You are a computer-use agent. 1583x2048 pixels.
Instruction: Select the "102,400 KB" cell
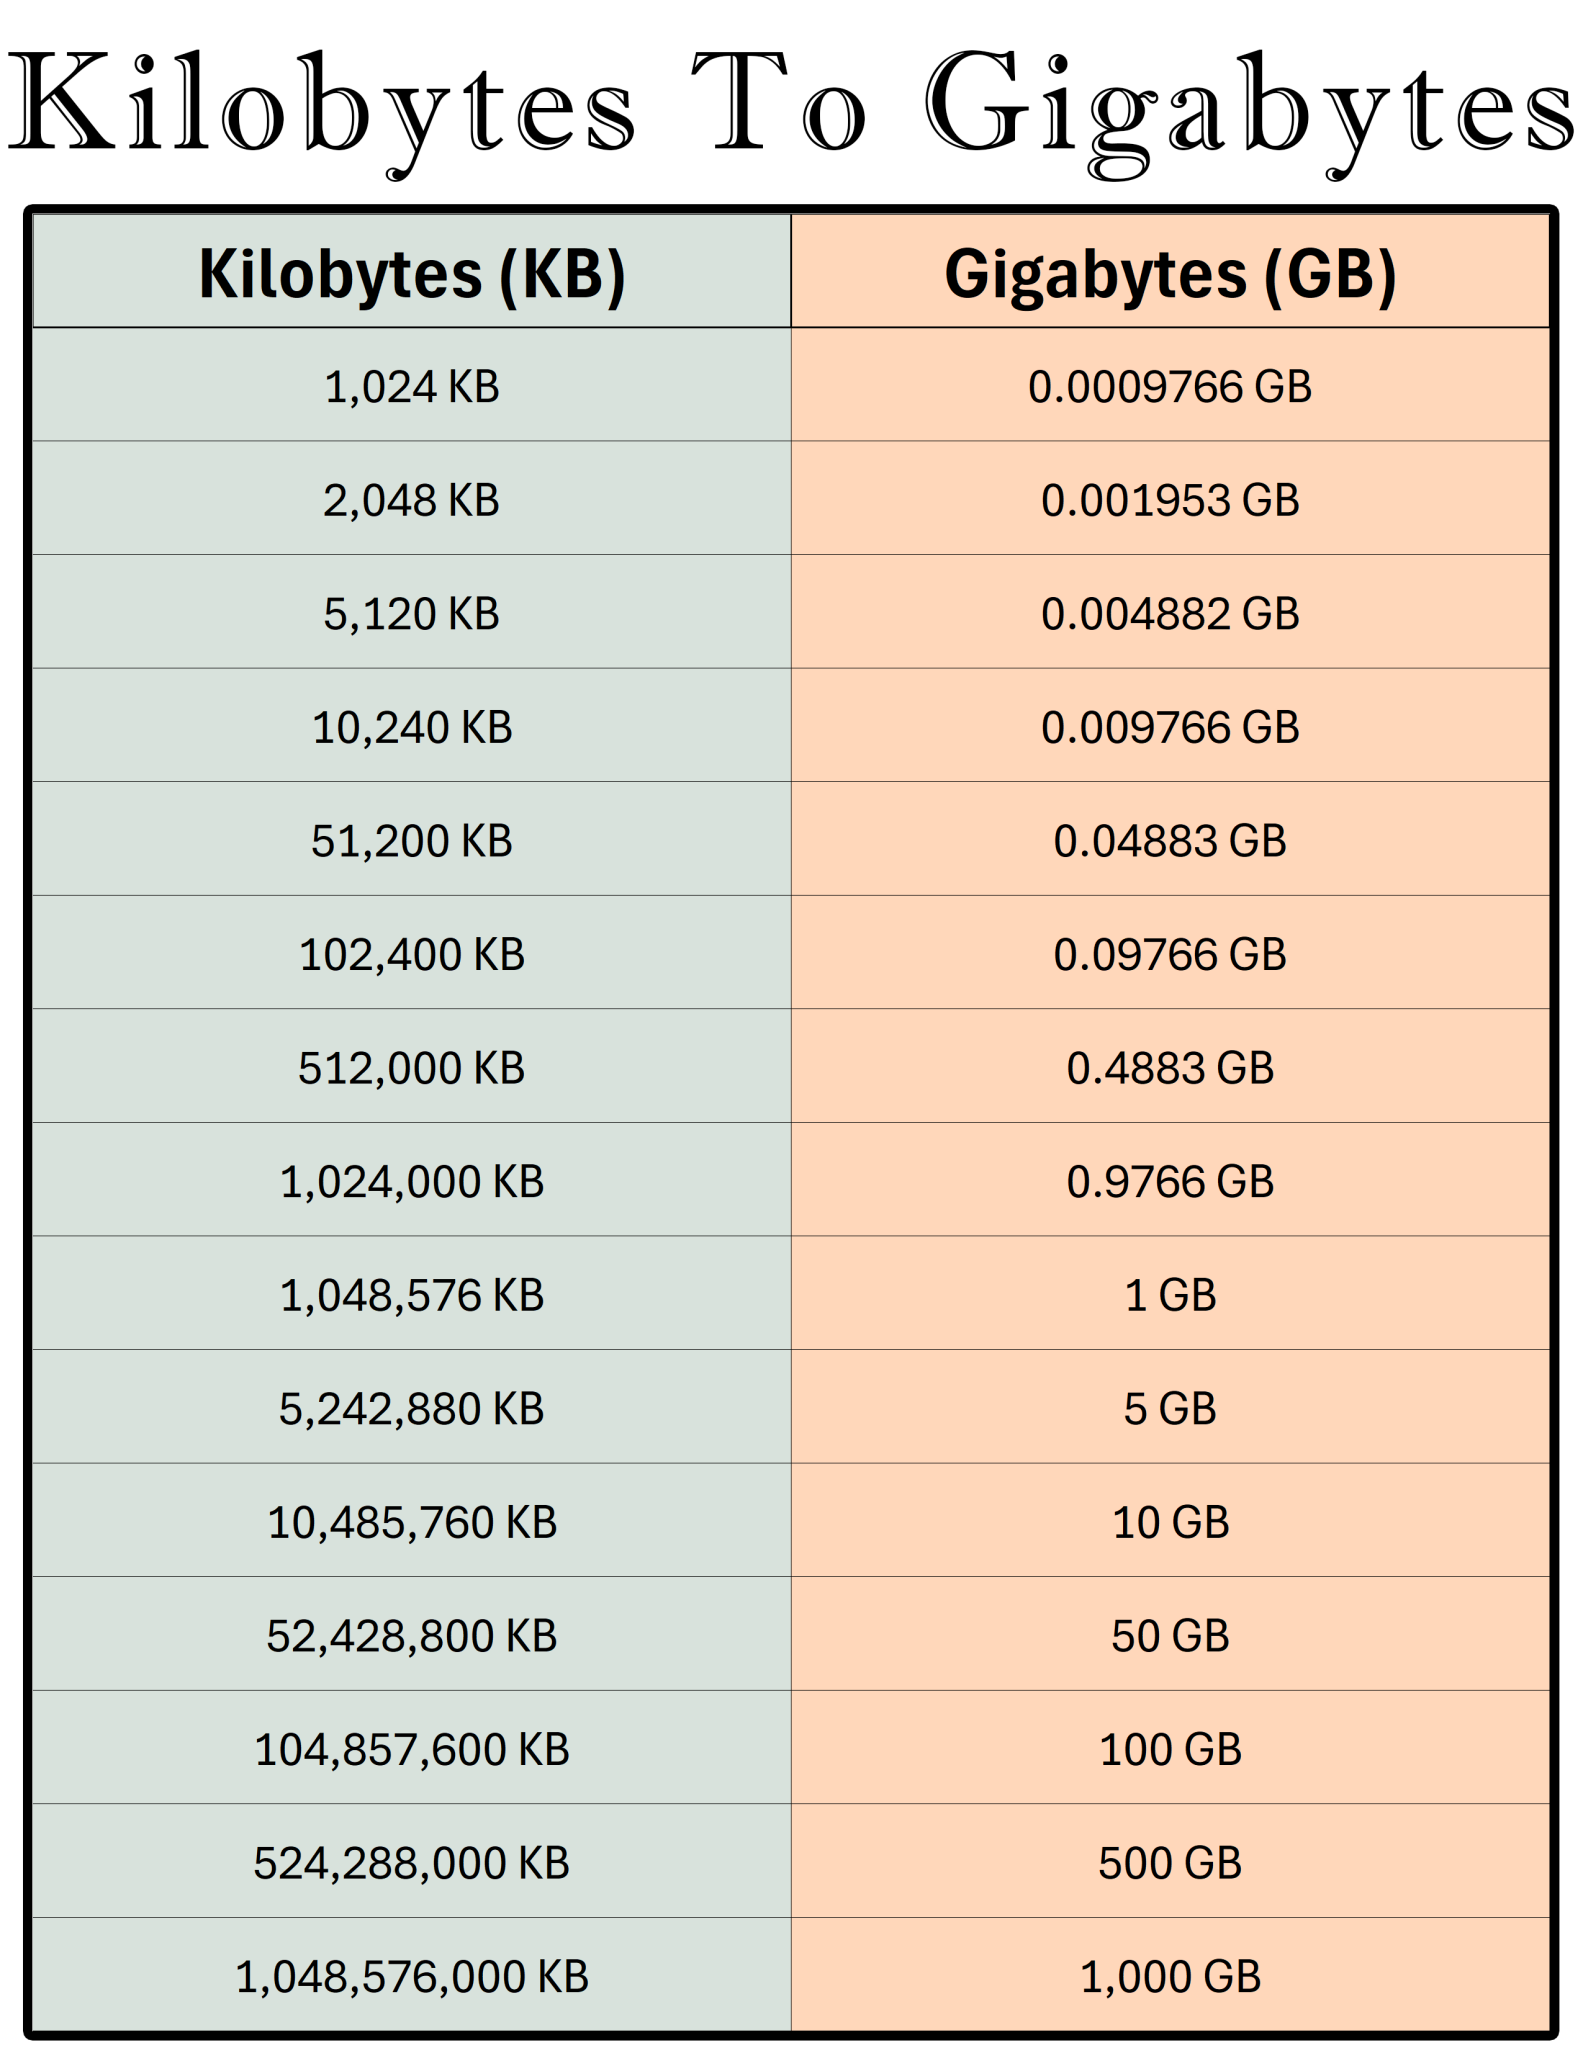[x=411, y=954]
